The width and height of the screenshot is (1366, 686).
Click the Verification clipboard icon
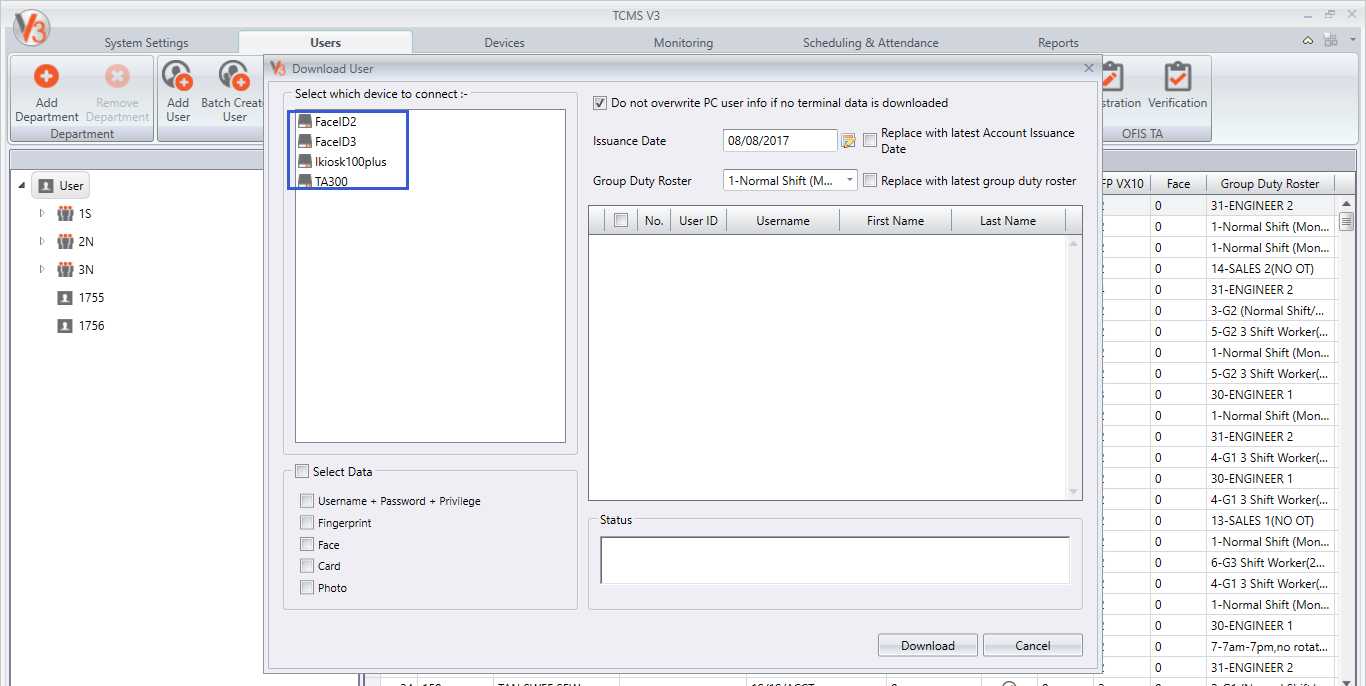pyautogui.click(x=1177, y=76)
